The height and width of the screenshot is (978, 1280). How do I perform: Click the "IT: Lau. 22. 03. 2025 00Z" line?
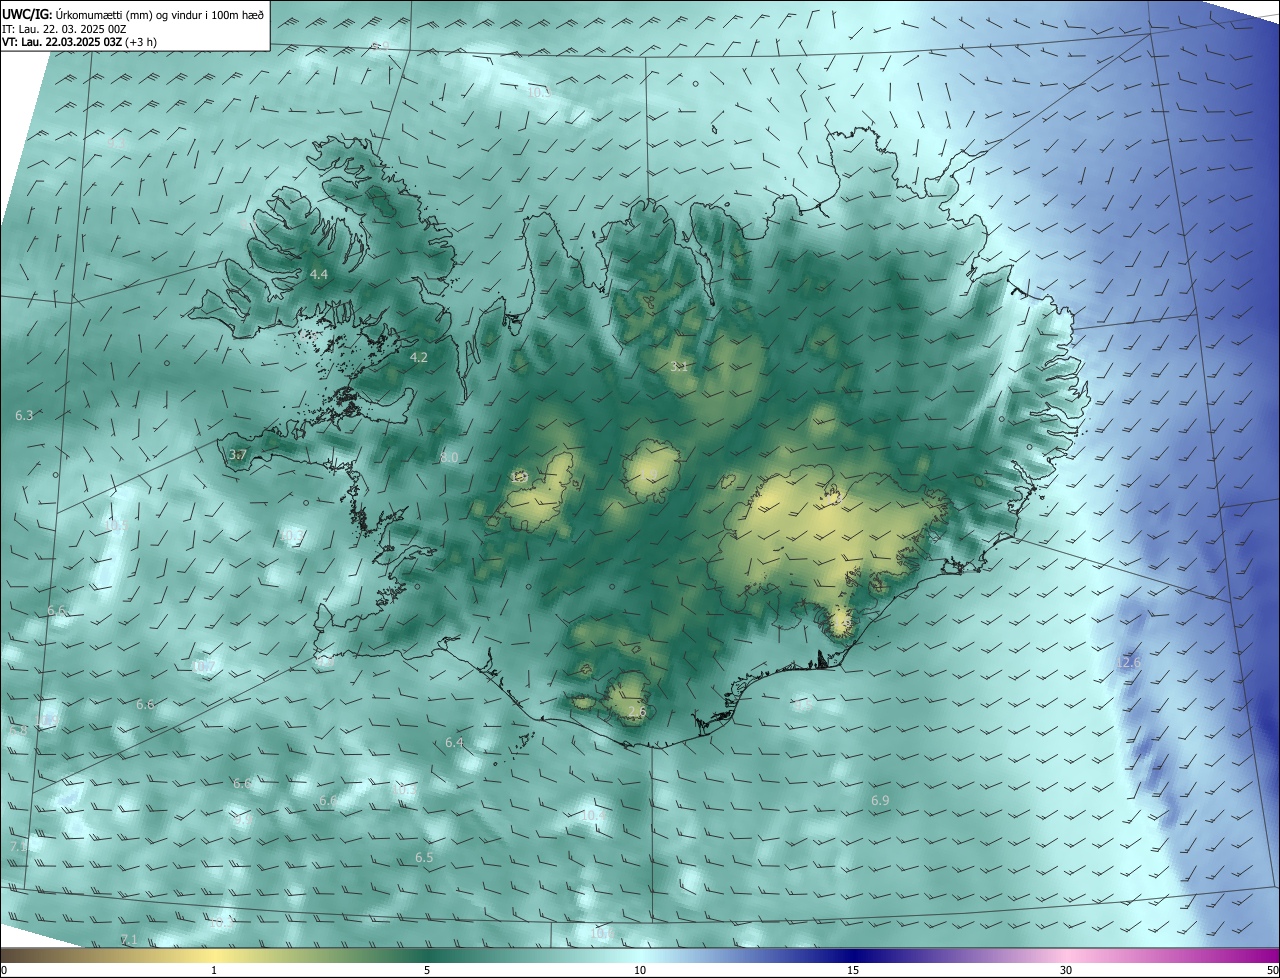[64, 28]
